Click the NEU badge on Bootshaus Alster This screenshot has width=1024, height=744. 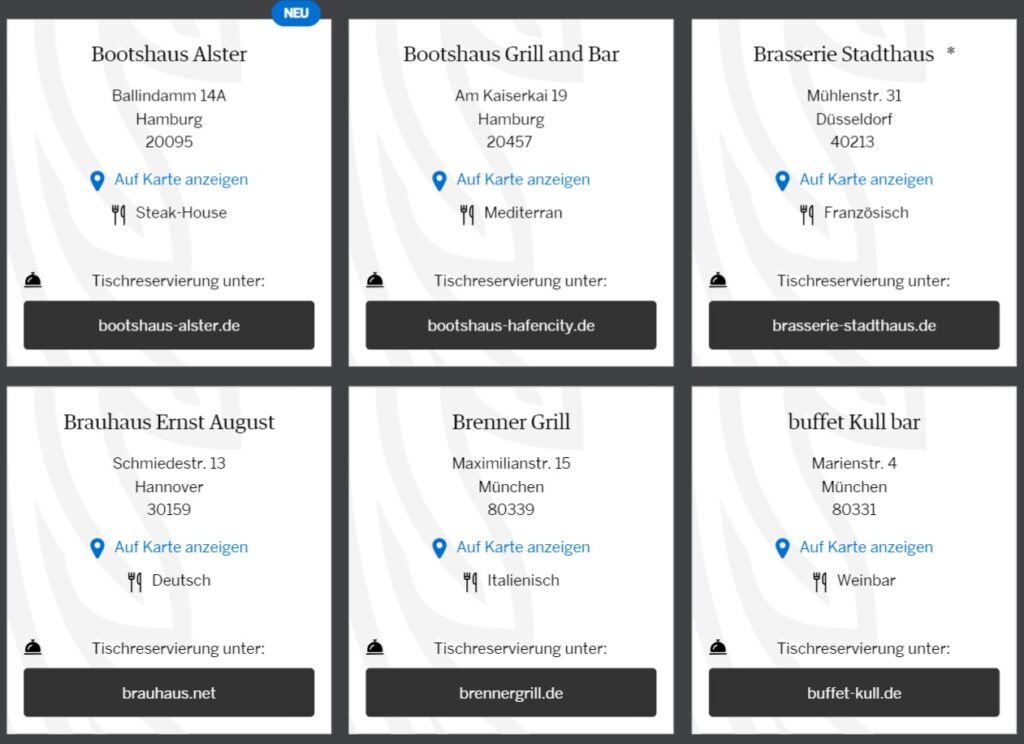pos(296,13)
